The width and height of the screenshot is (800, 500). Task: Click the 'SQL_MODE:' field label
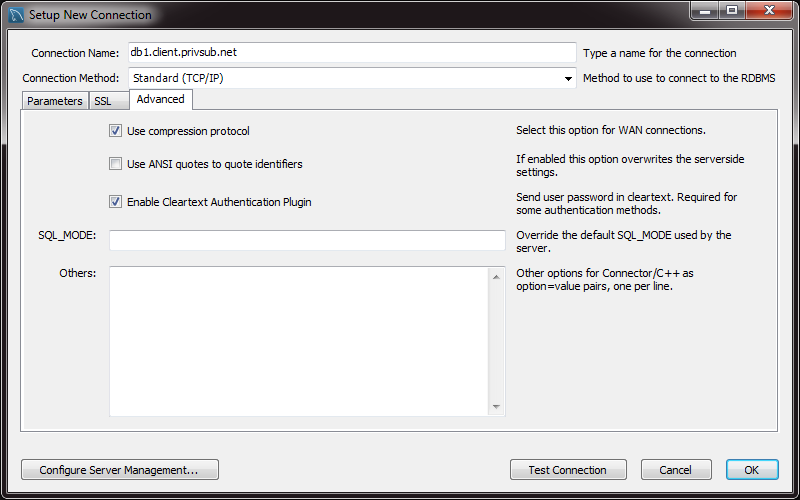(x=67, y=235)
